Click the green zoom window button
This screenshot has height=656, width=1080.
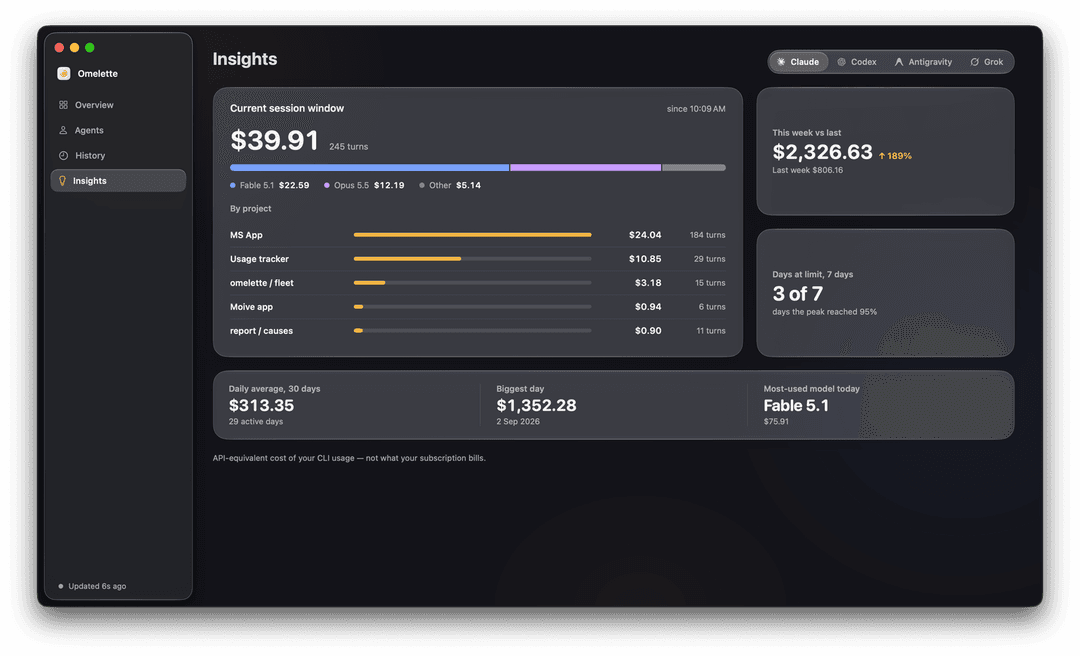pyautogui.click(x=90, y=48)
